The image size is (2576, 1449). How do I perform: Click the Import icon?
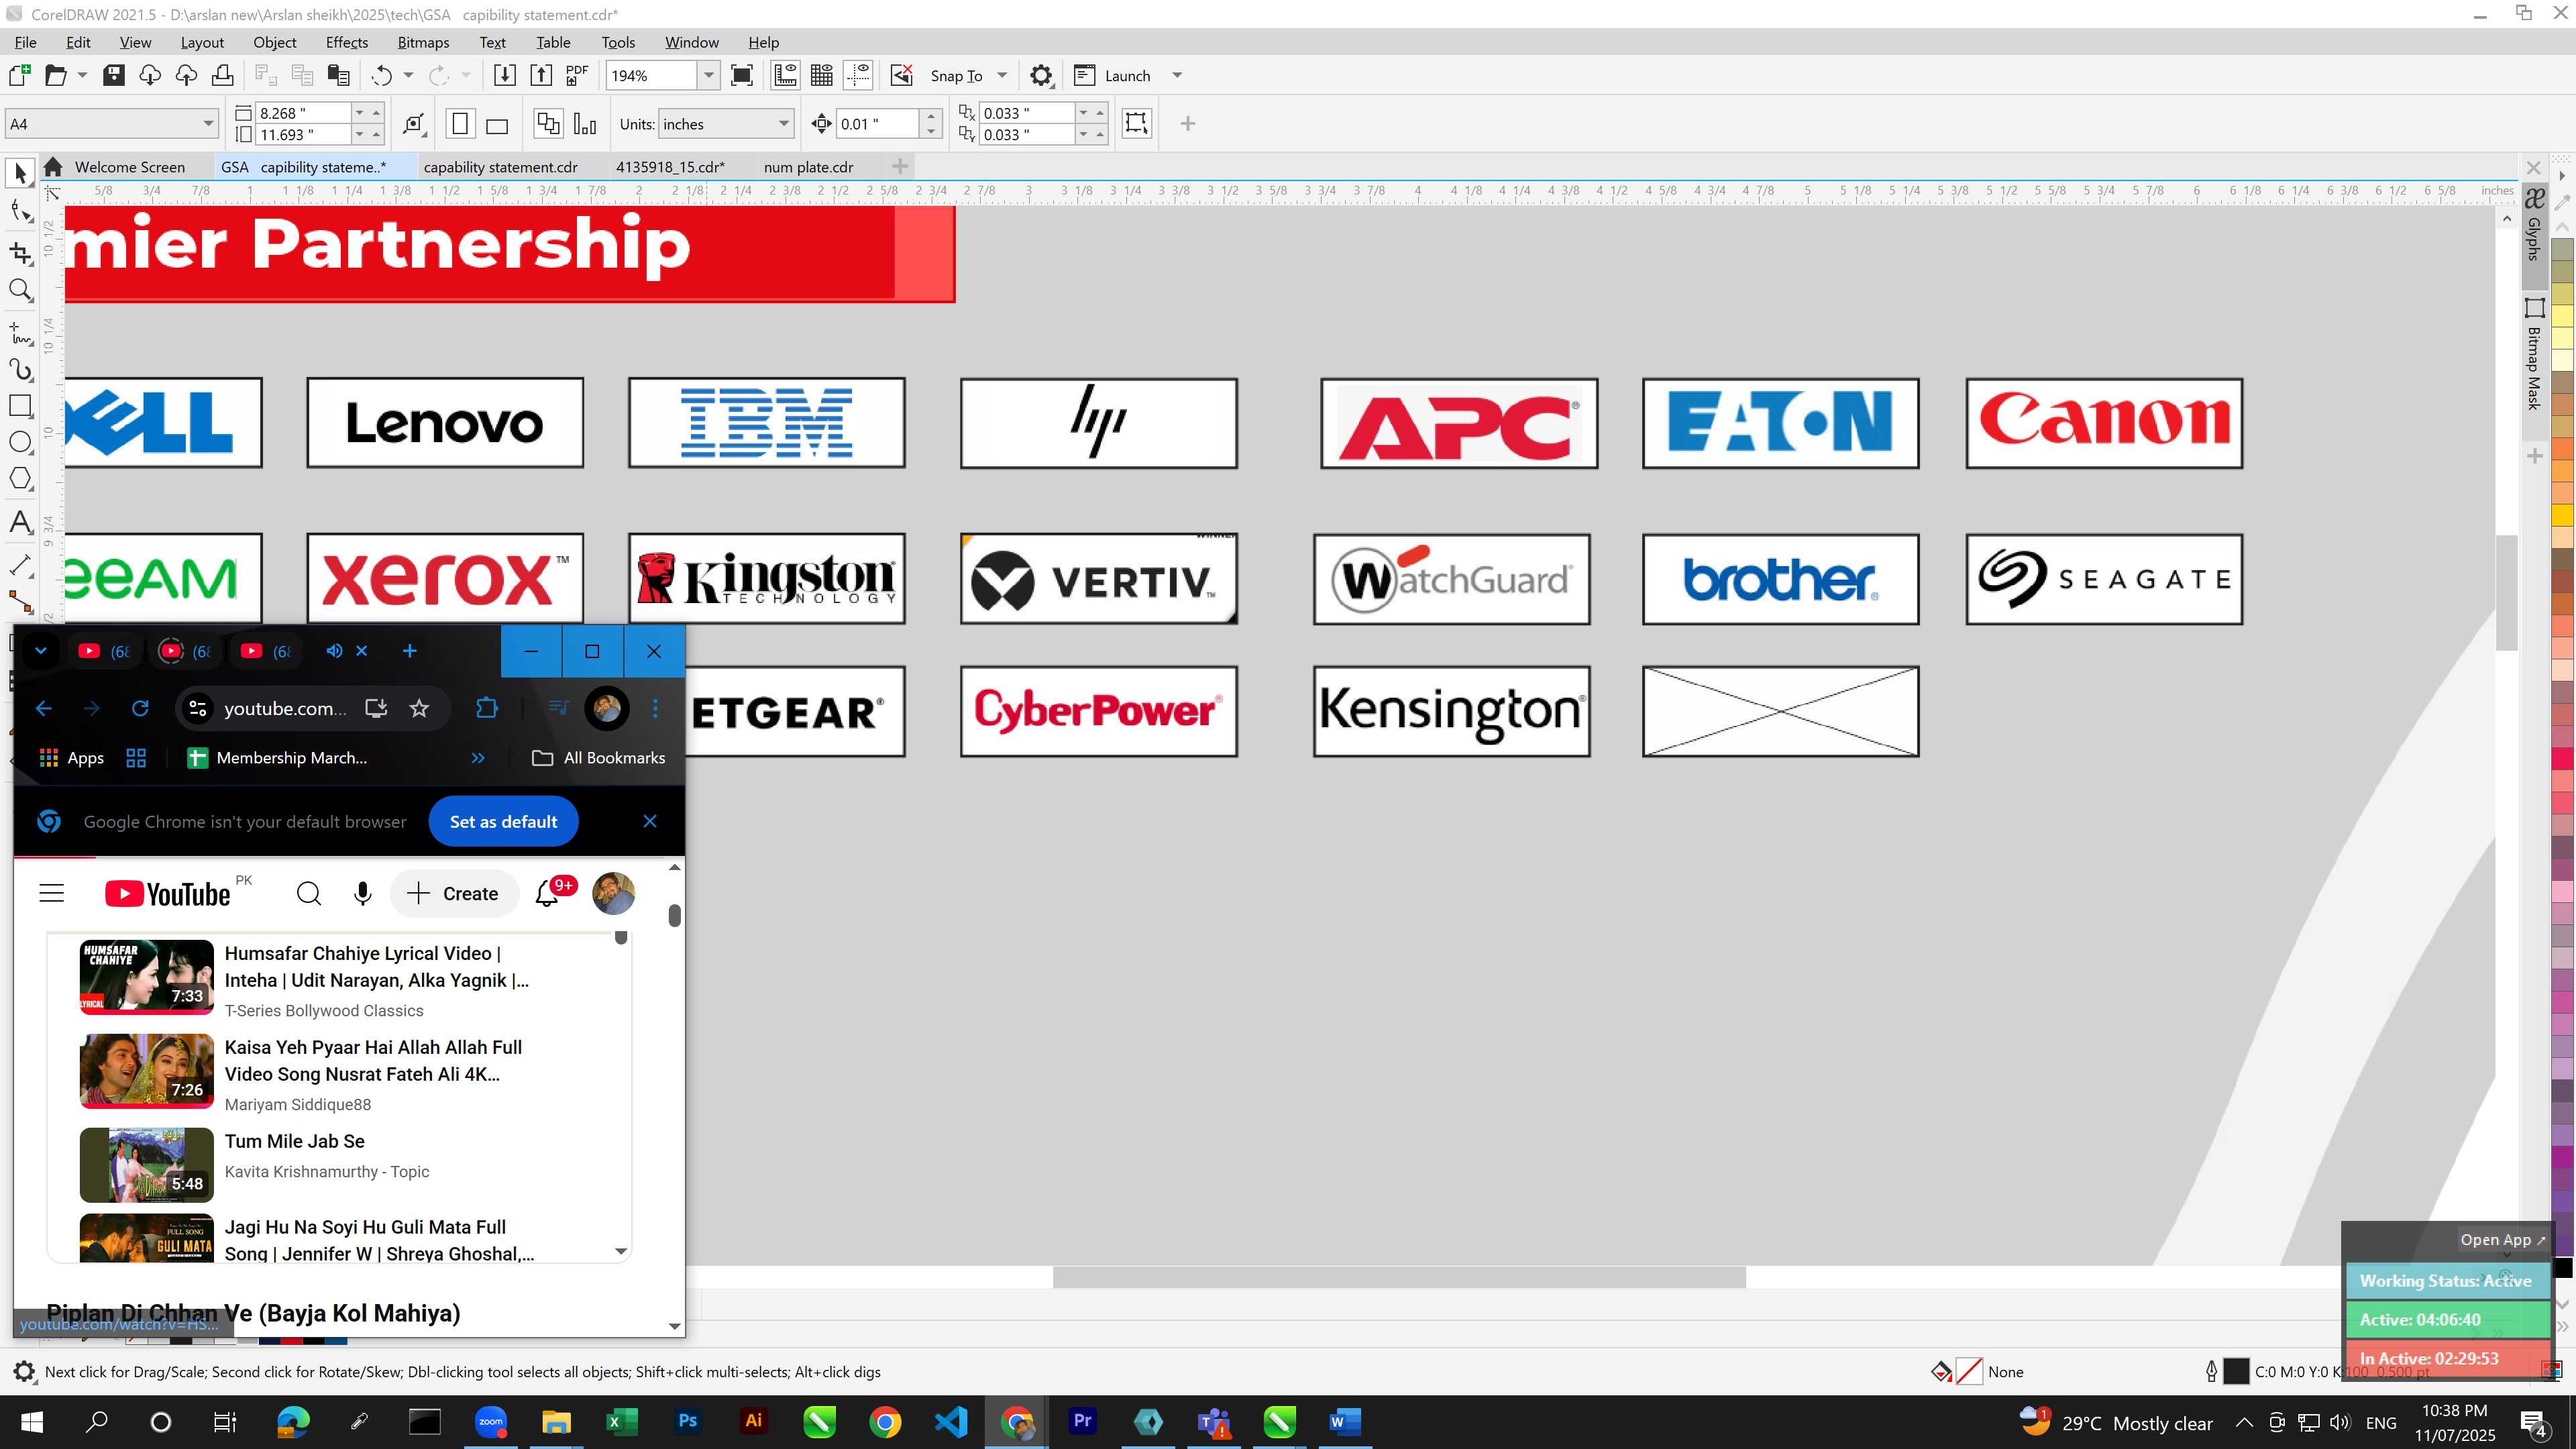pos(505,75)
